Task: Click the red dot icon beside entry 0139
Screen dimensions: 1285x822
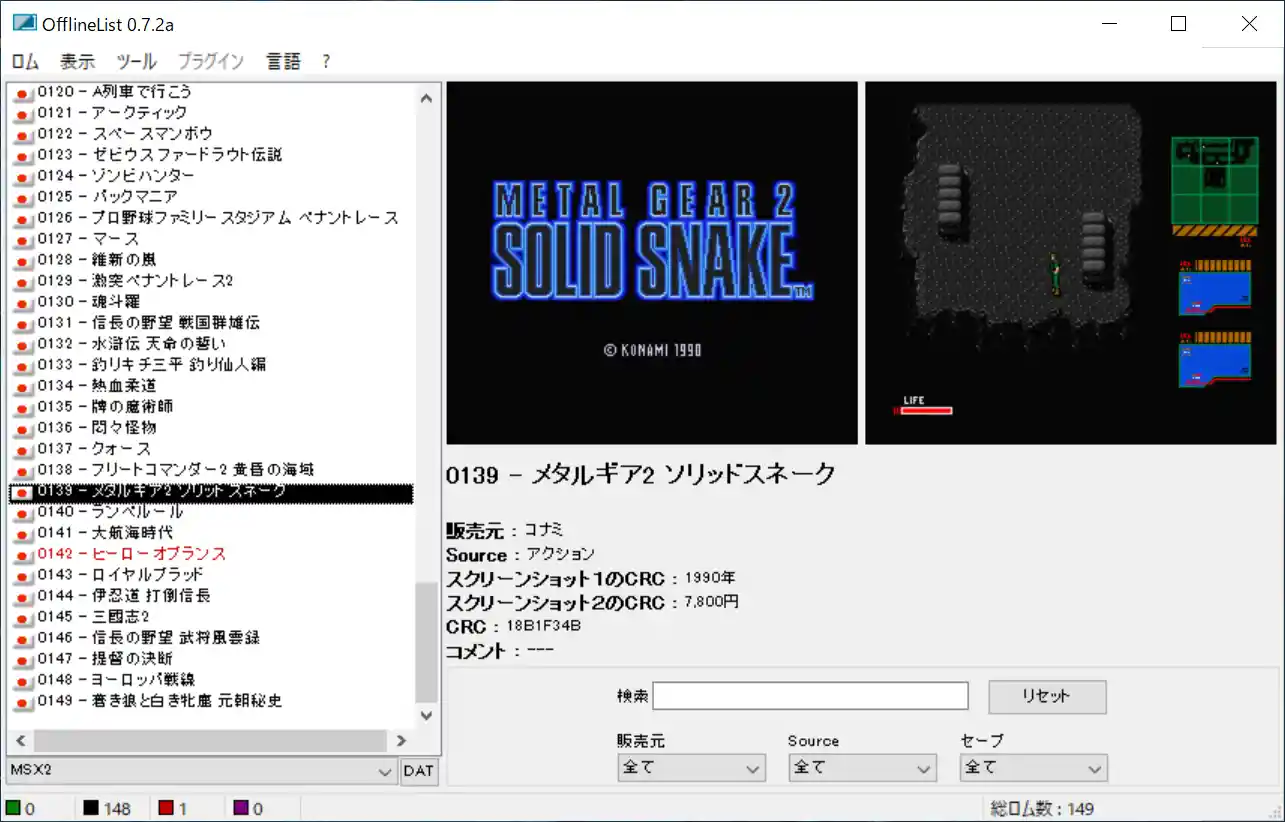Action: pos(22,491)
